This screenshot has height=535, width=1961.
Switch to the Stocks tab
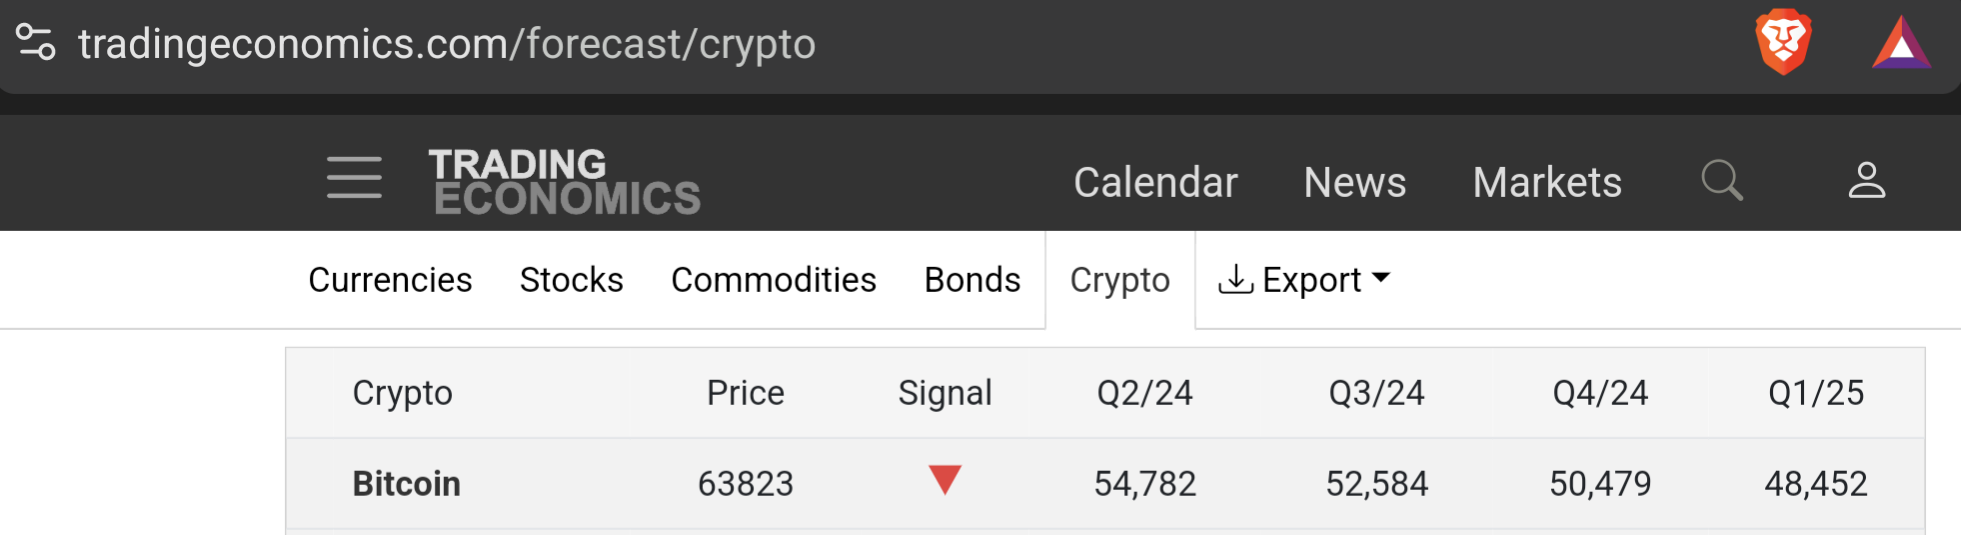[x=571, y=280]
